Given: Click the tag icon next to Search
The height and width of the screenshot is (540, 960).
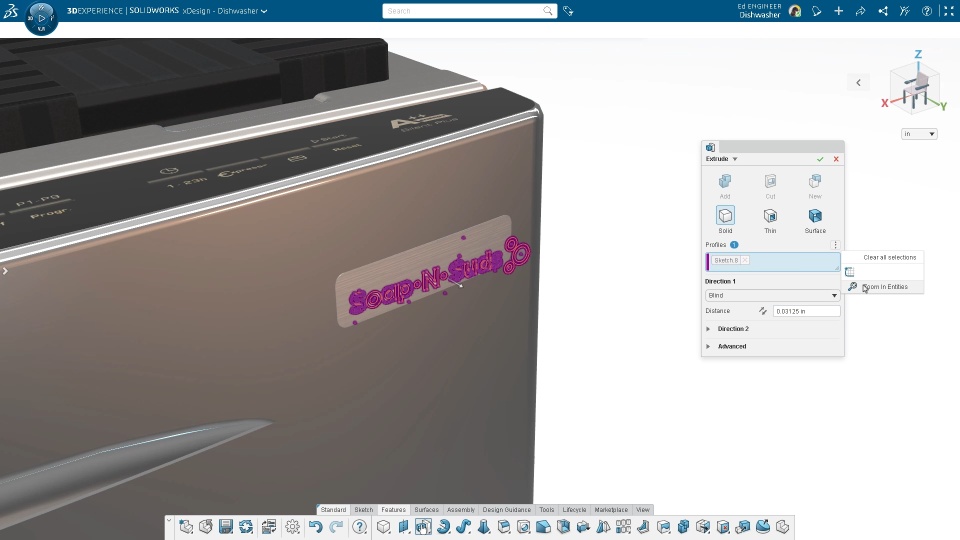Looking at the screenshot, I should pos(568,11).
